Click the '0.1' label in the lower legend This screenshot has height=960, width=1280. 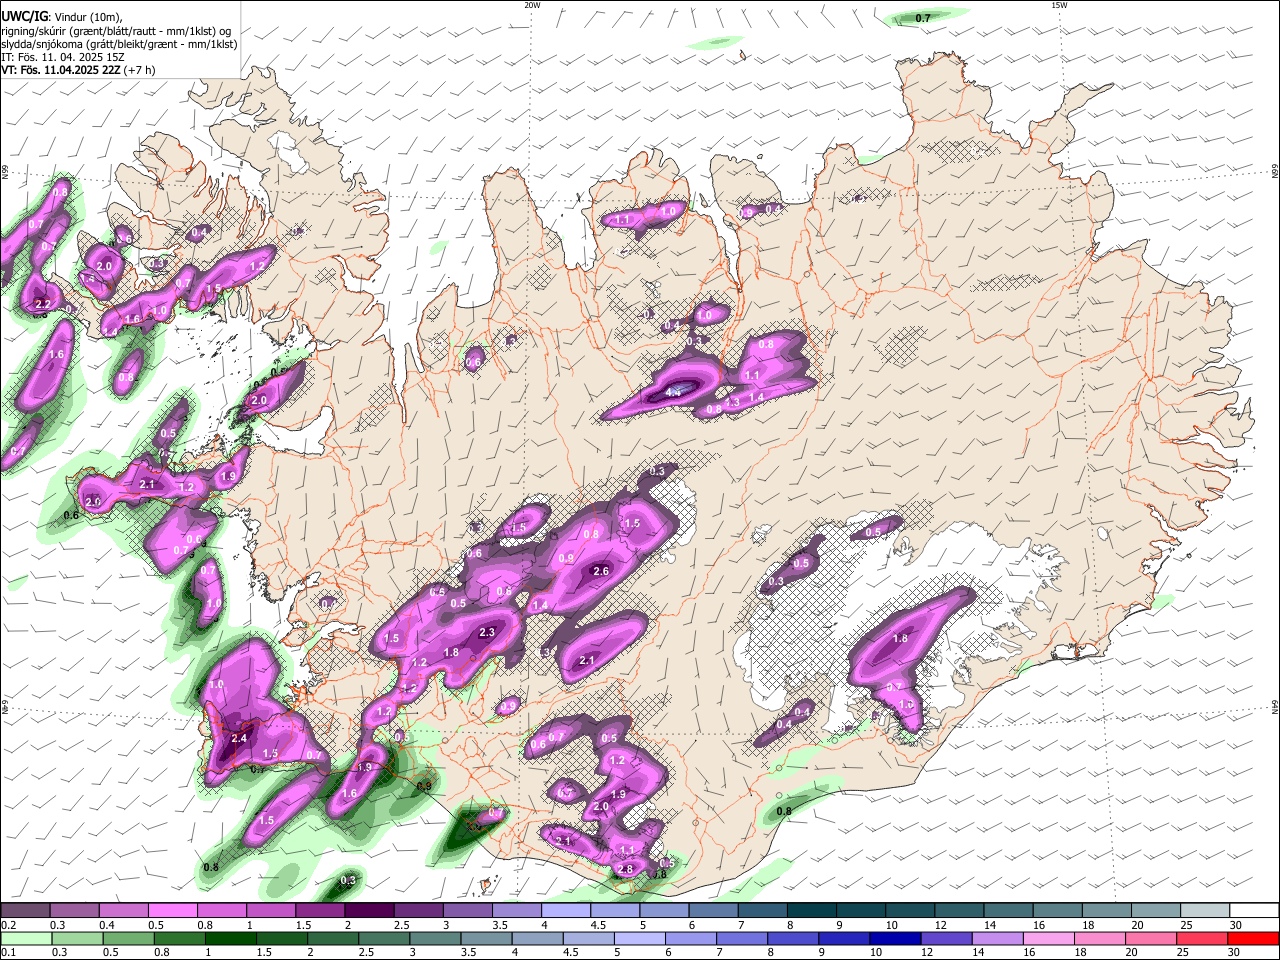click(x=8, y=952)
